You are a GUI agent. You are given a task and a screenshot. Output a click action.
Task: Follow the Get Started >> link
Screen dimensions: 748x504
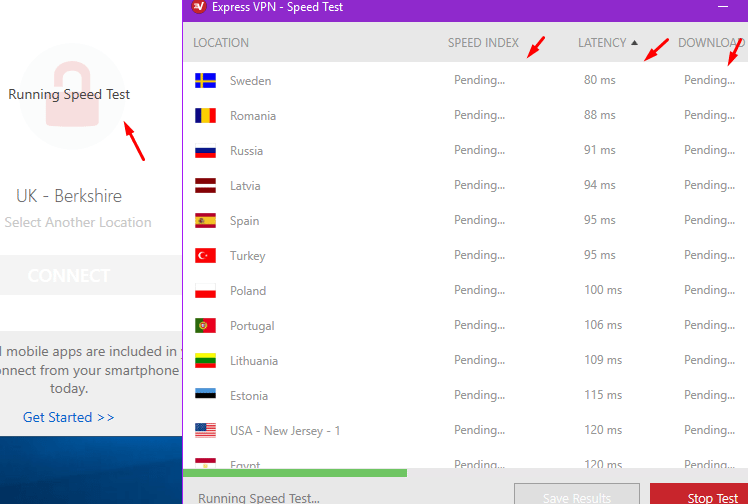69,417
